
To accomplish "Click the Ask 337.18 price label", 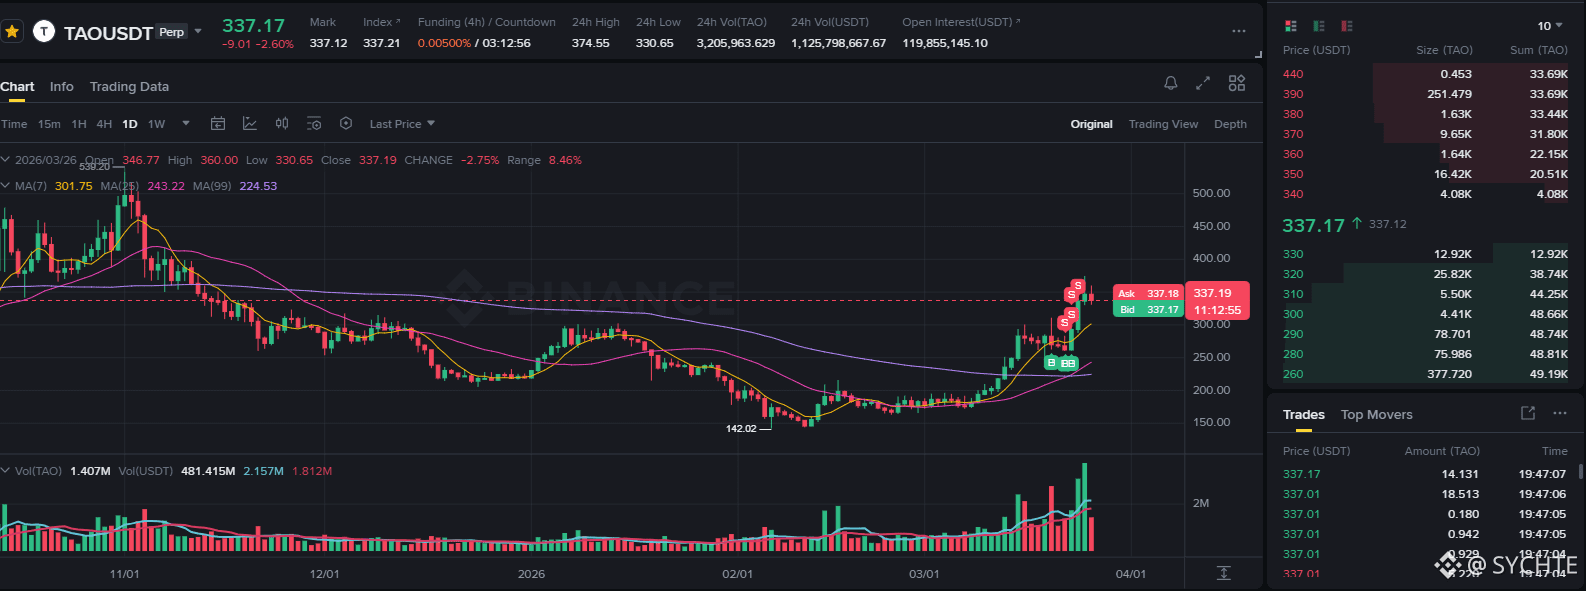I will coord(1148,294).
